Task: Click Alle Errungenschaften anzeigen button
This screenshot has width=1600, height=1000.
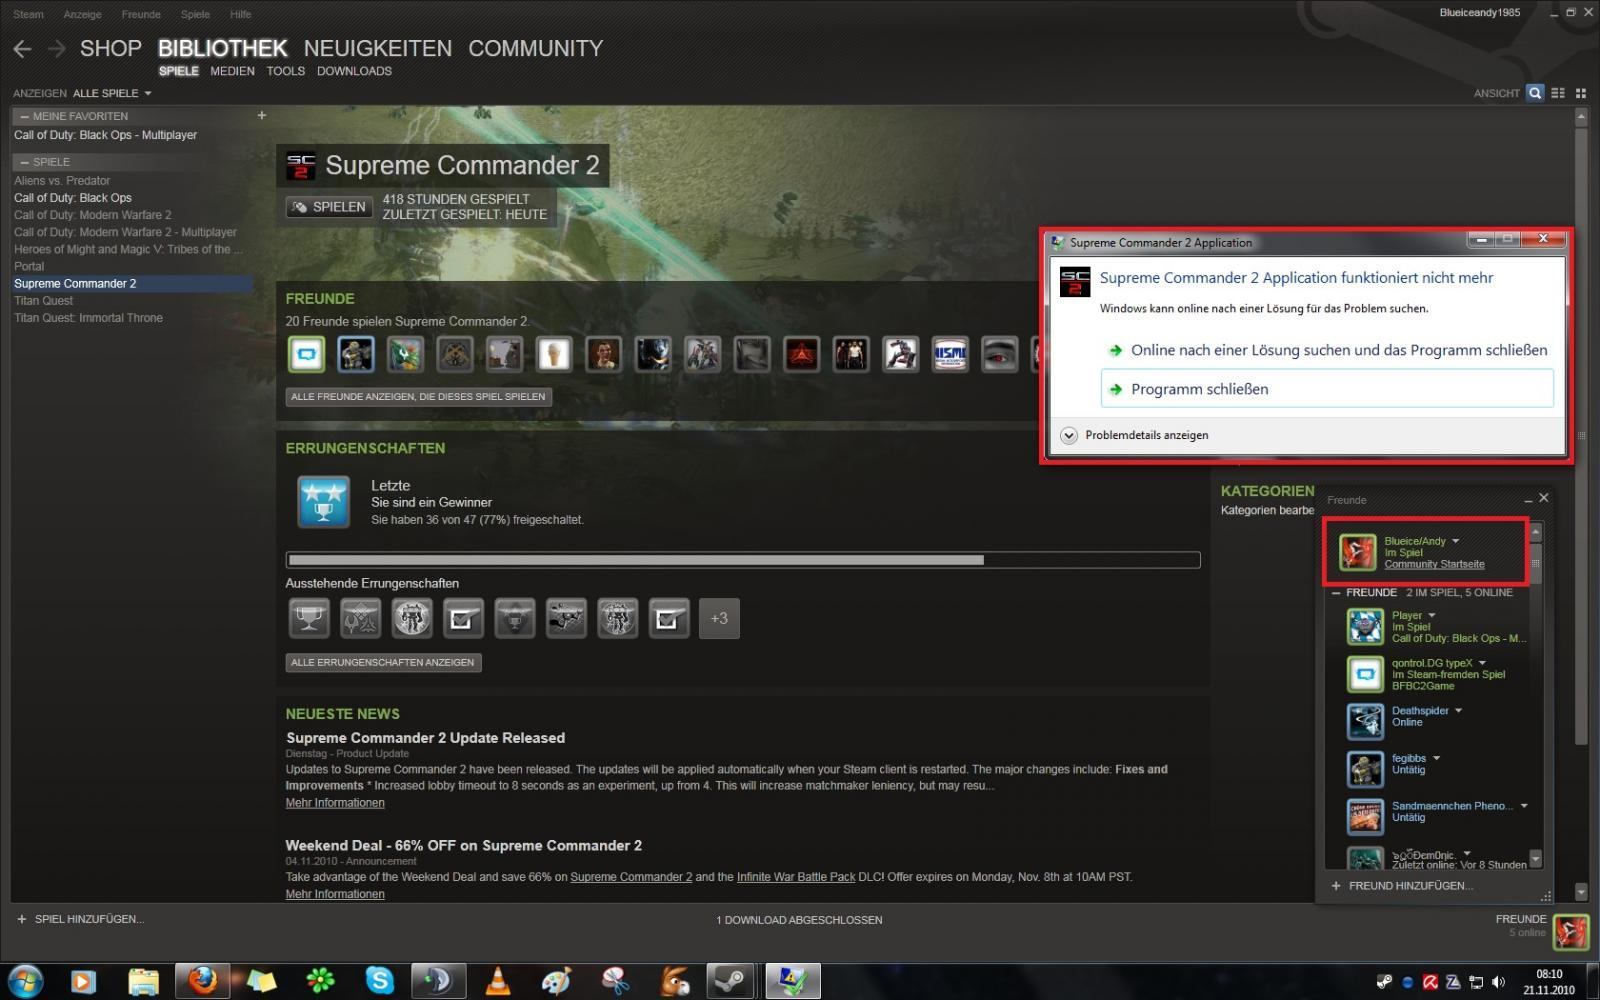Action: pos(383,663)
